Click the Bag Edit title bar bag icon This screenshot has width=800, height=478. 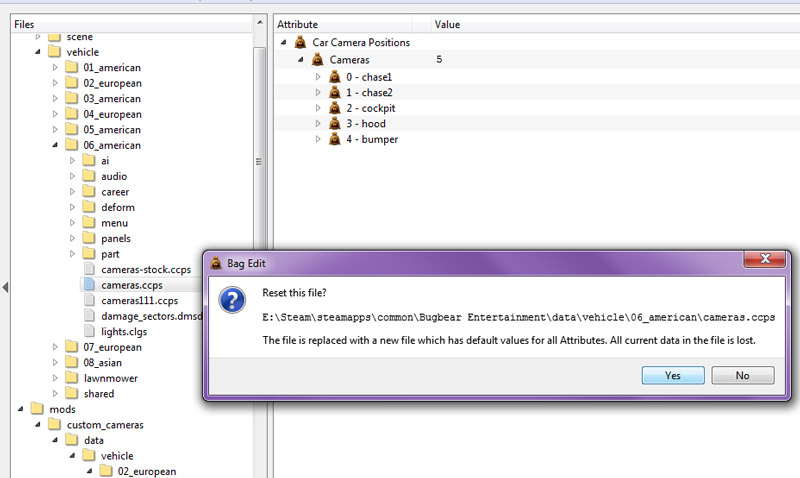click(x=216, y=263)
